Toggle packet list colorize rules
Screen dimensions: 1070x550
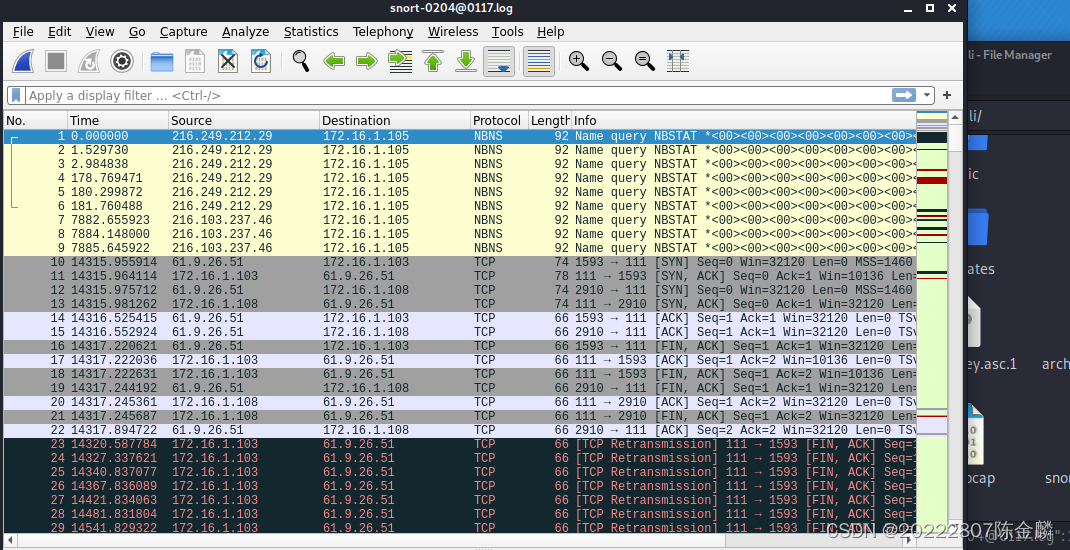tap(539, 61)
